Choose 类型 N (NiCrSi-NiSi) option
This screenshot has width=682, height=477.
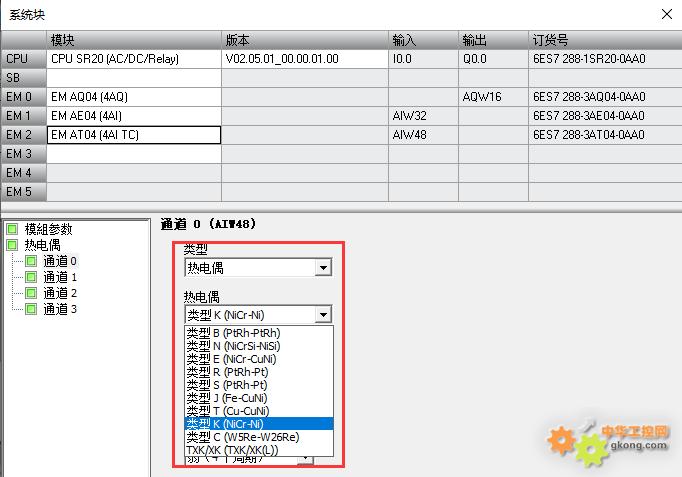[259, 346]
